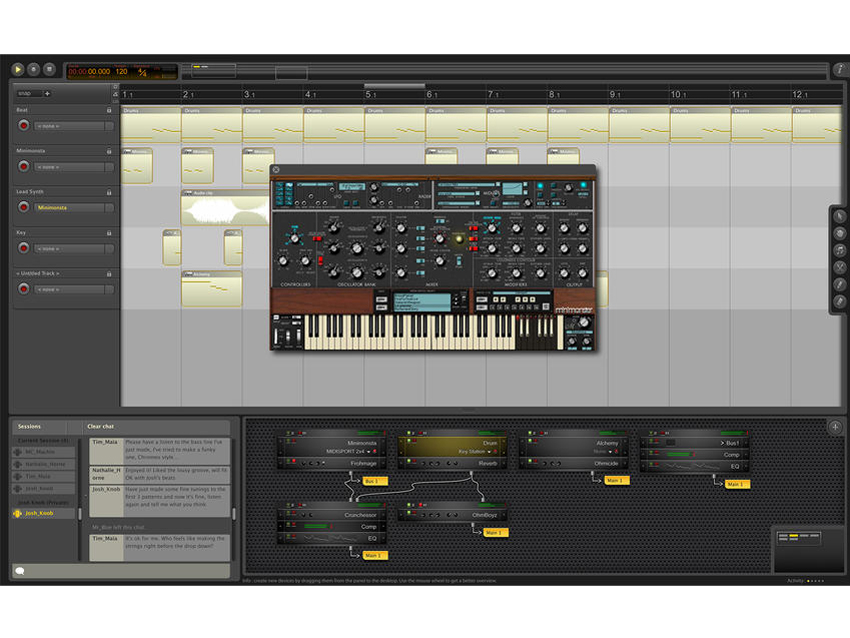Click the chat panel vertical scrollbar handle
Image resolution: width=850 pixels, height=638 pixels.
(x=234, y=513)
